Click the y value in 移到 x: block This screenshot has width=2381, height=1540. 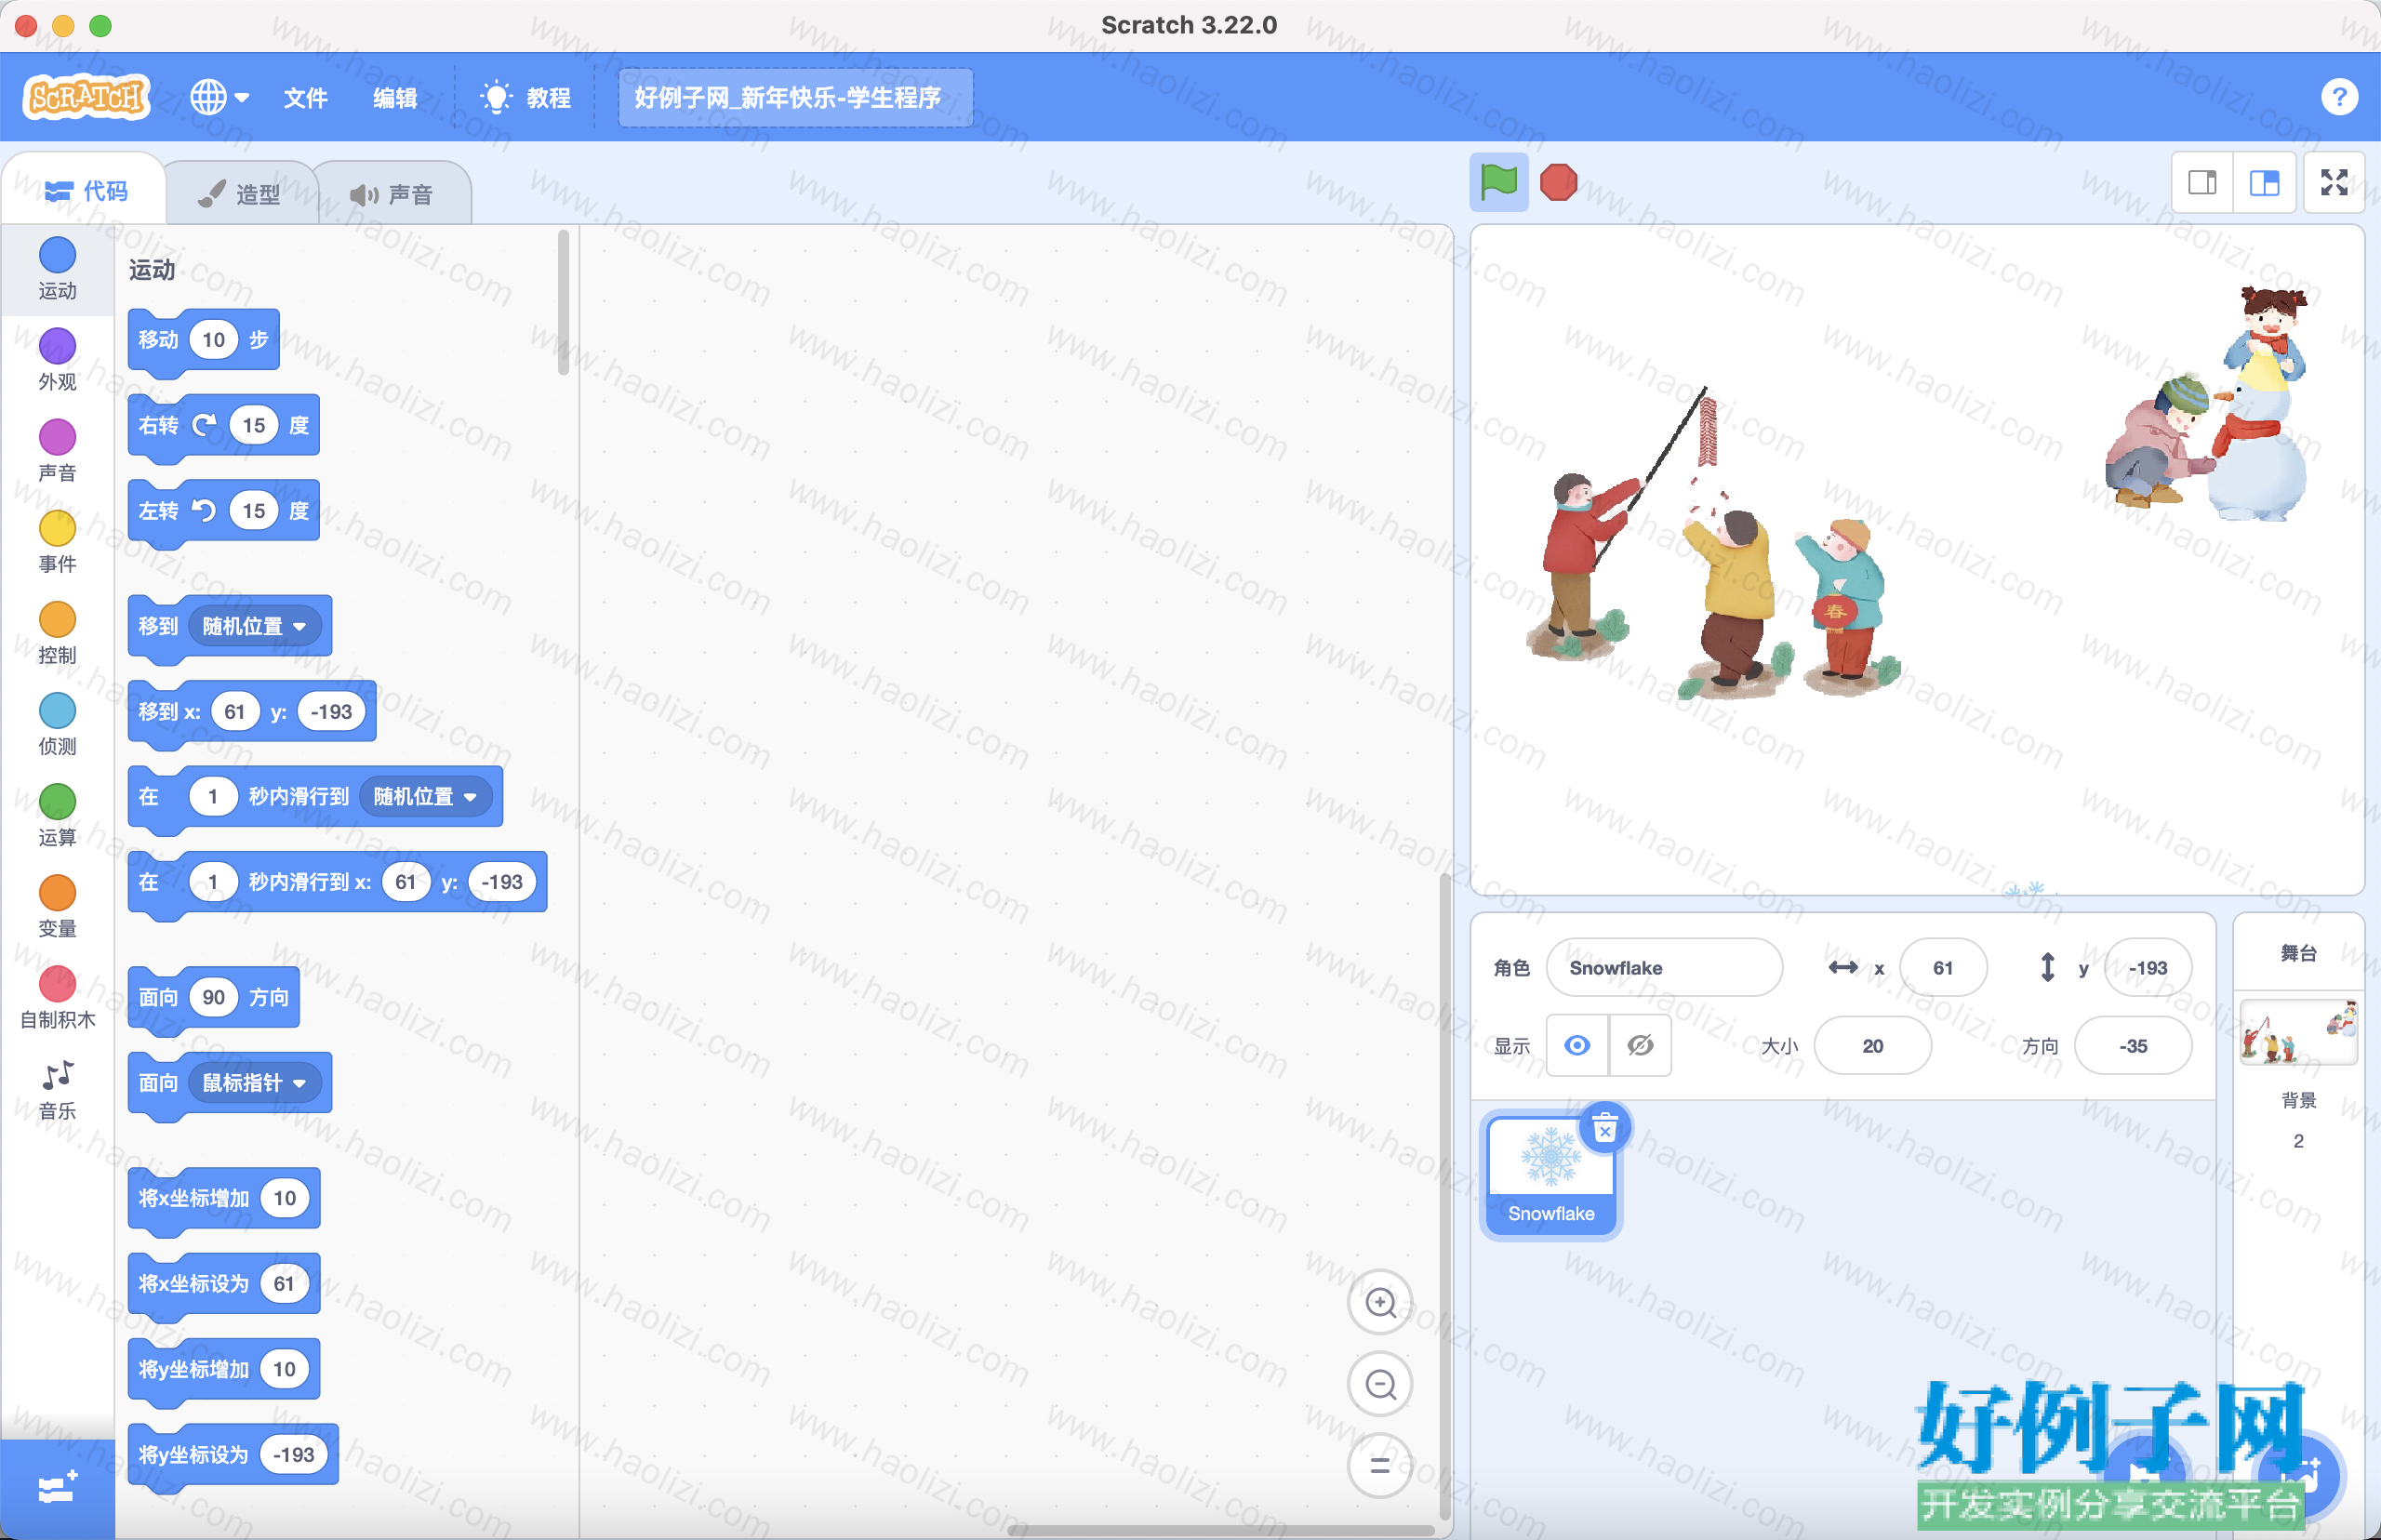[331, 711]
